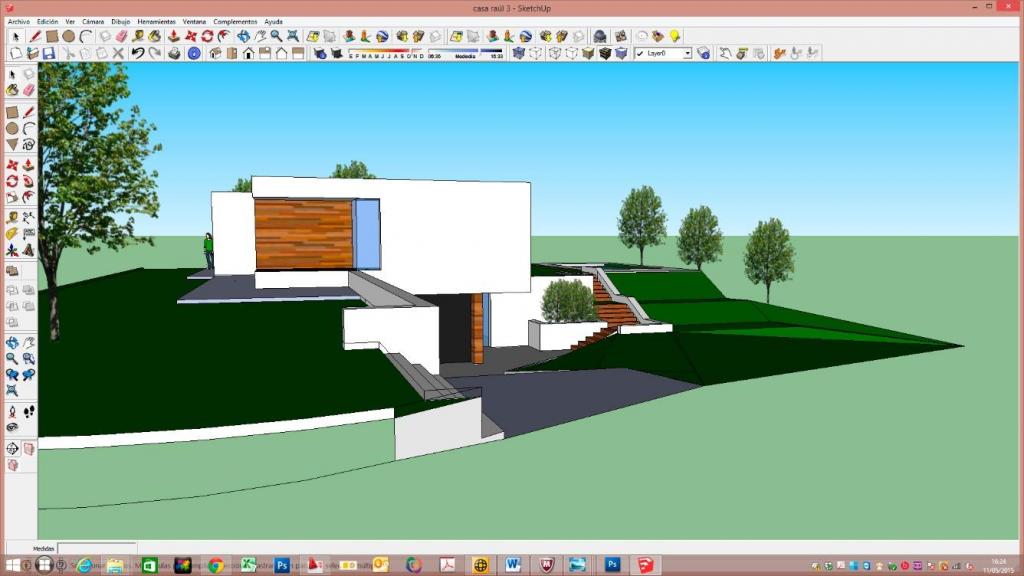Toggle the Layer0 visibility checkmark
1024x576 pixels.
(641, 53)
